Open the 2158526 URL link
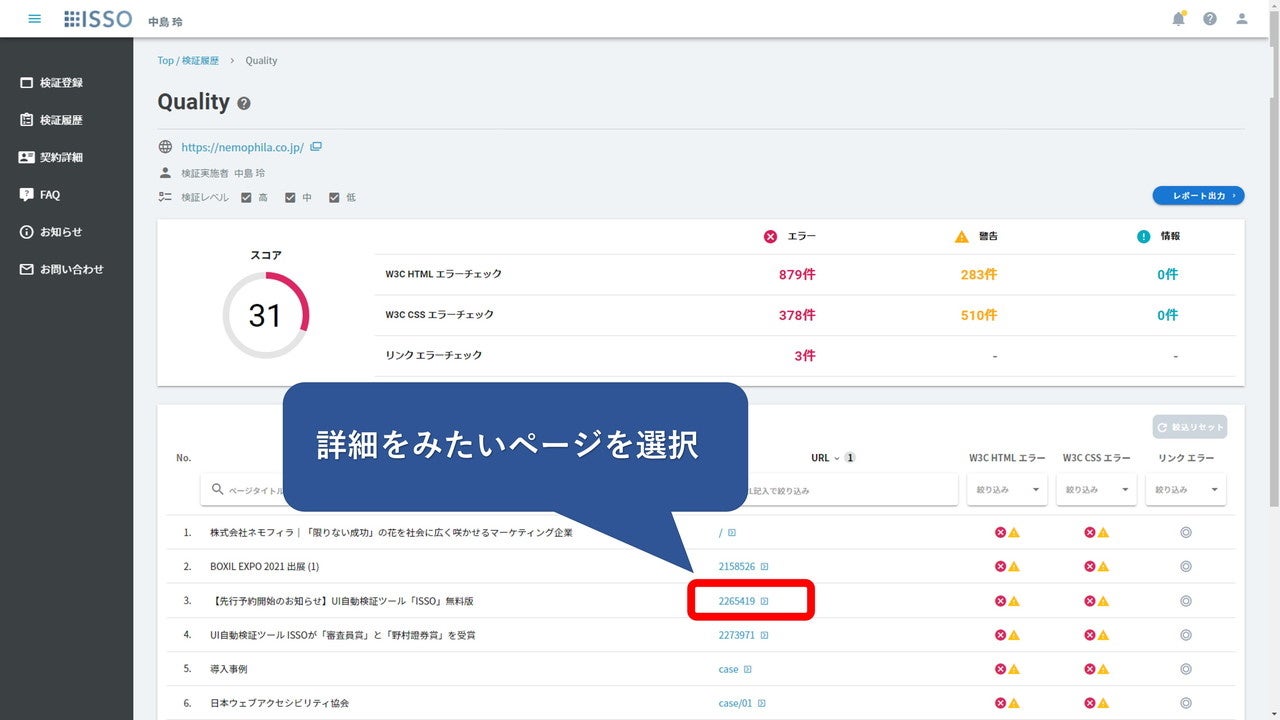Viewport: 1280px width, 720px height. click(737, 567)
